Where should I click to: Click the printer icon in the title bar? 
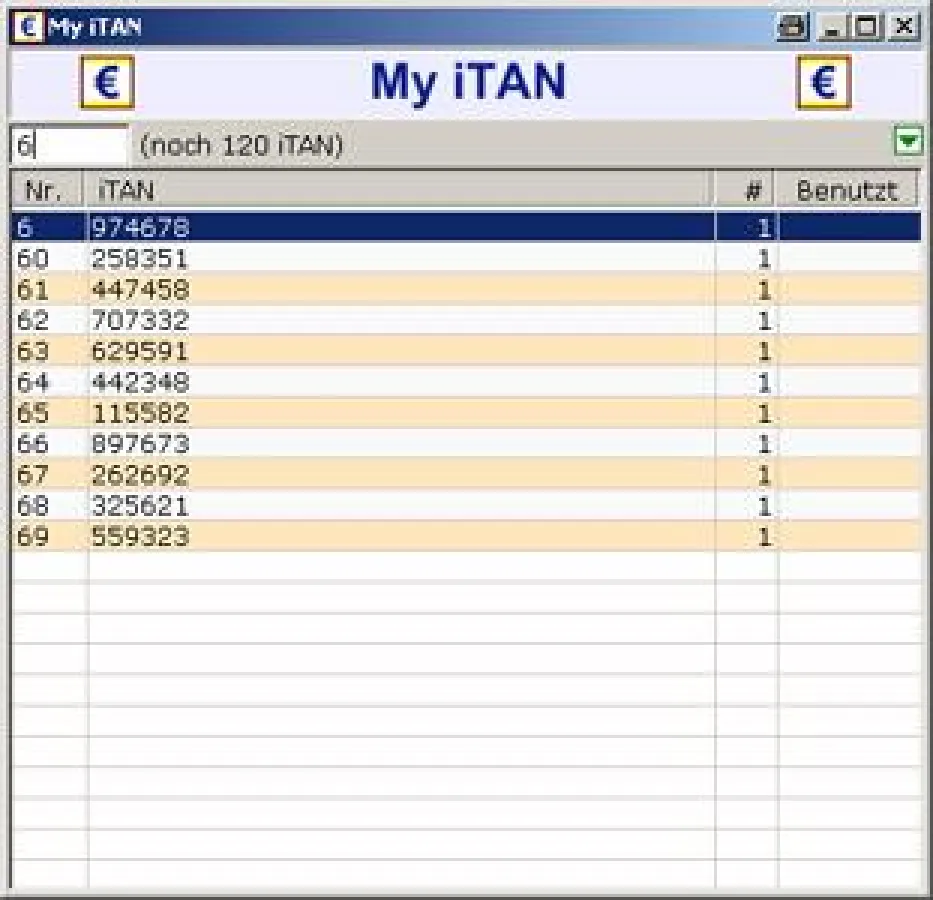coord(791,27)
